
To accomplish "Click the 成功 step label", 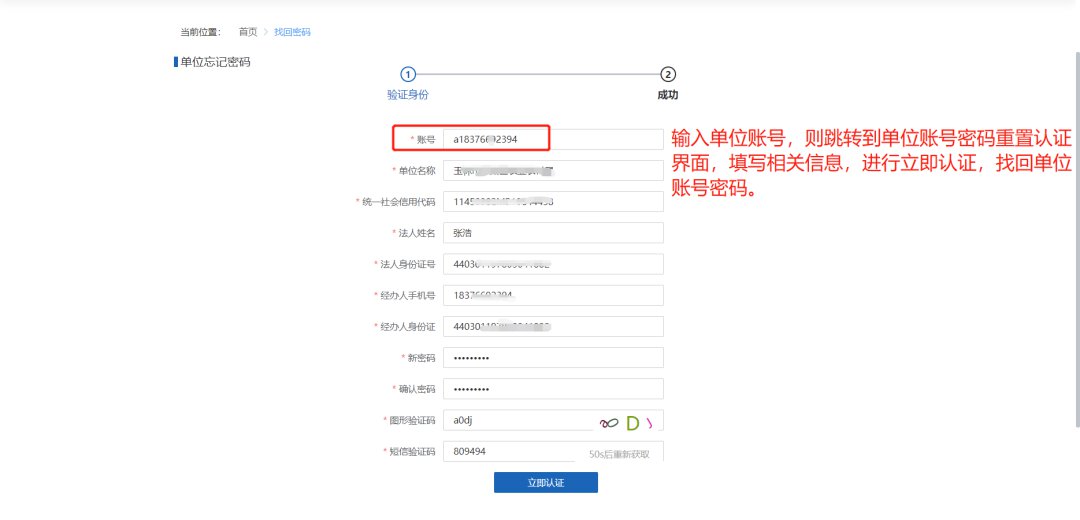I will tap(668, 95).
